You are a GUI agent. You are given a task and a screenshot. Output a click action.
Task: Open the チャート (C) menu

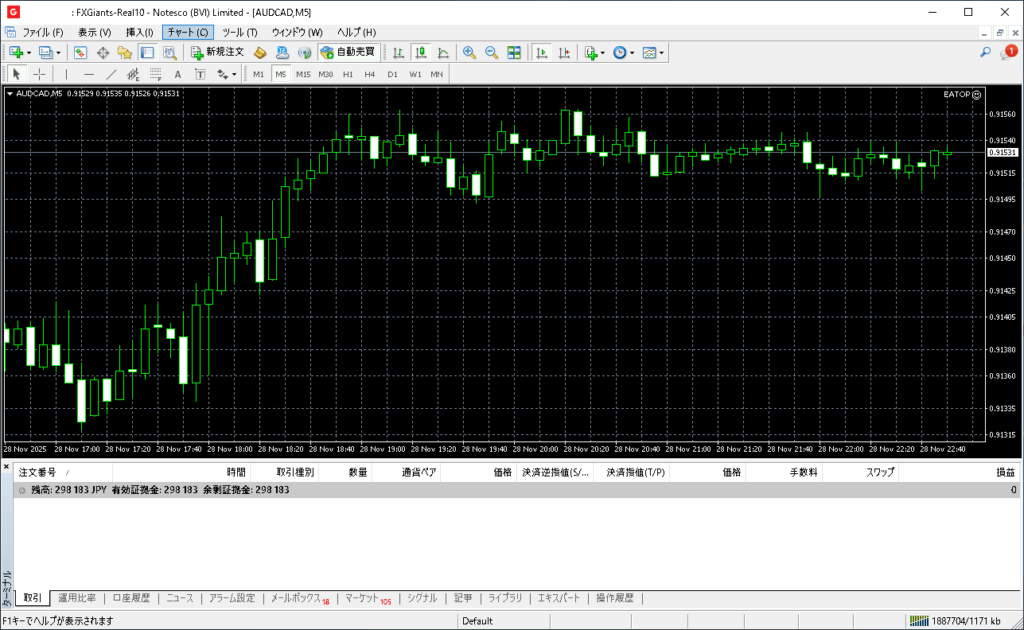[x=188, y=32]
